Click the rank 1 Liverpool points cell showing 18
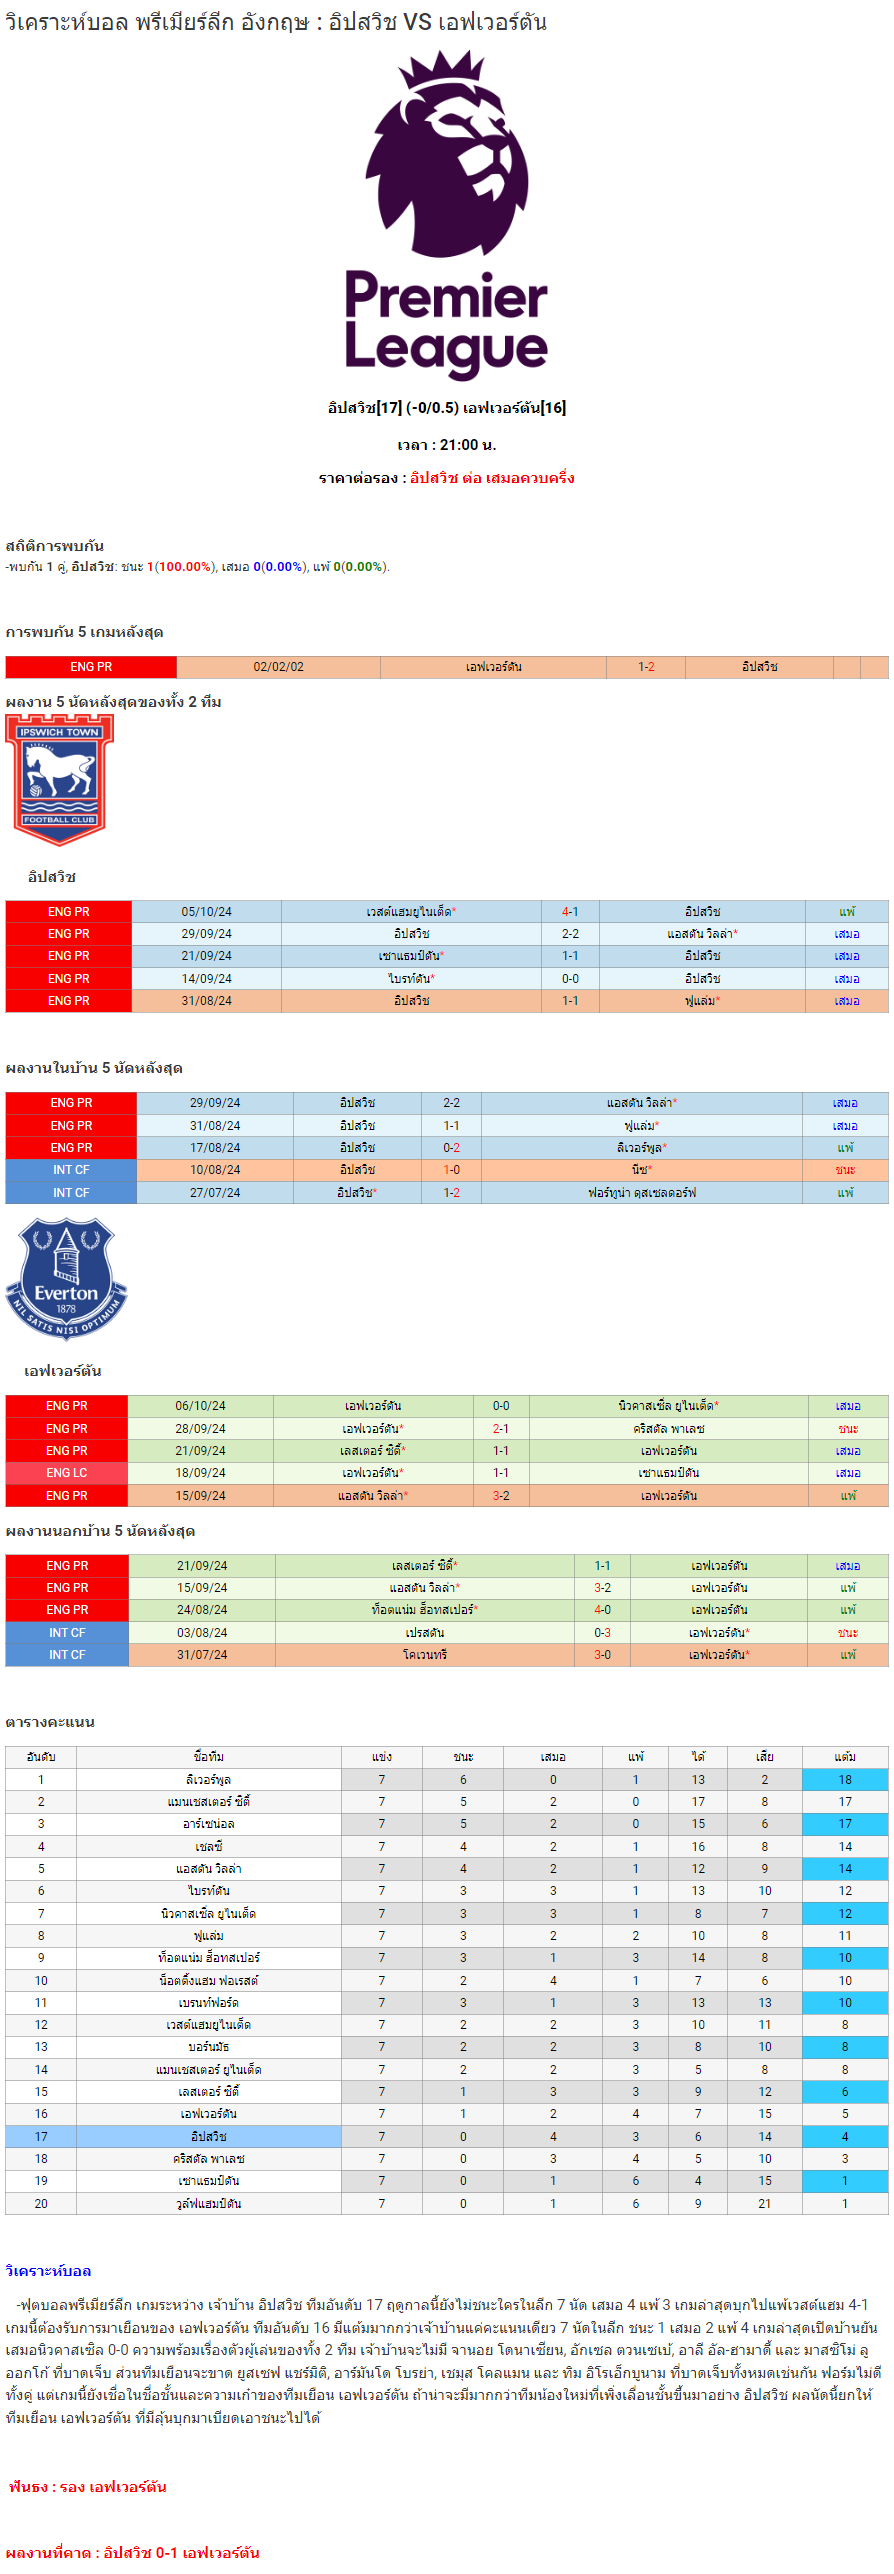 [x=845, y=1780]
